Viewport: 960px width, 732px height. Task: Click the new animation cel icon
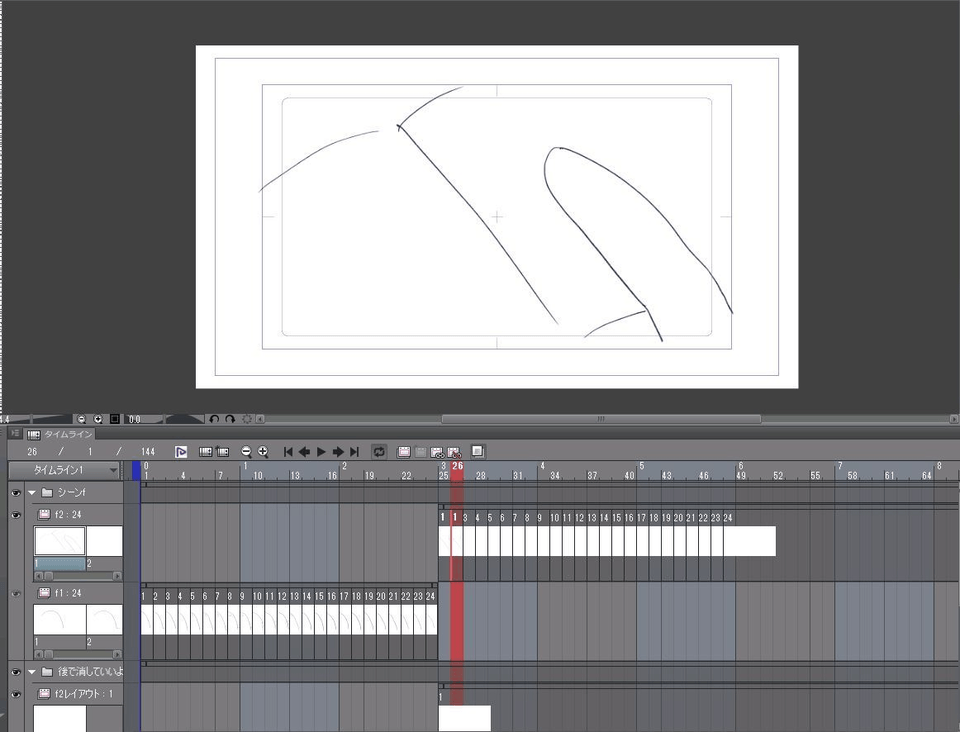pyautogui.click(x=404, y=452)
